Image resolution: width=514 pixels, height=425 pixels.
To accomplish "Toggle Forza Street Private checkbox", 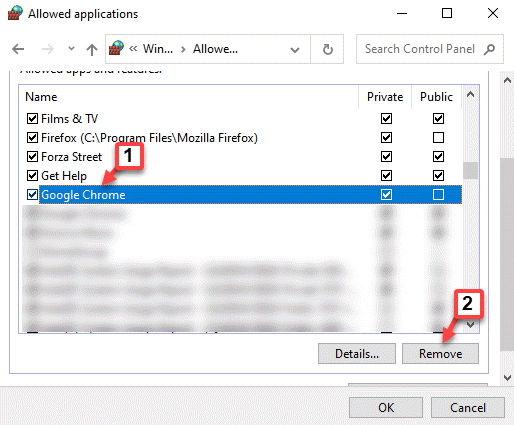I will pyautogui.click(x=386, y=156).
